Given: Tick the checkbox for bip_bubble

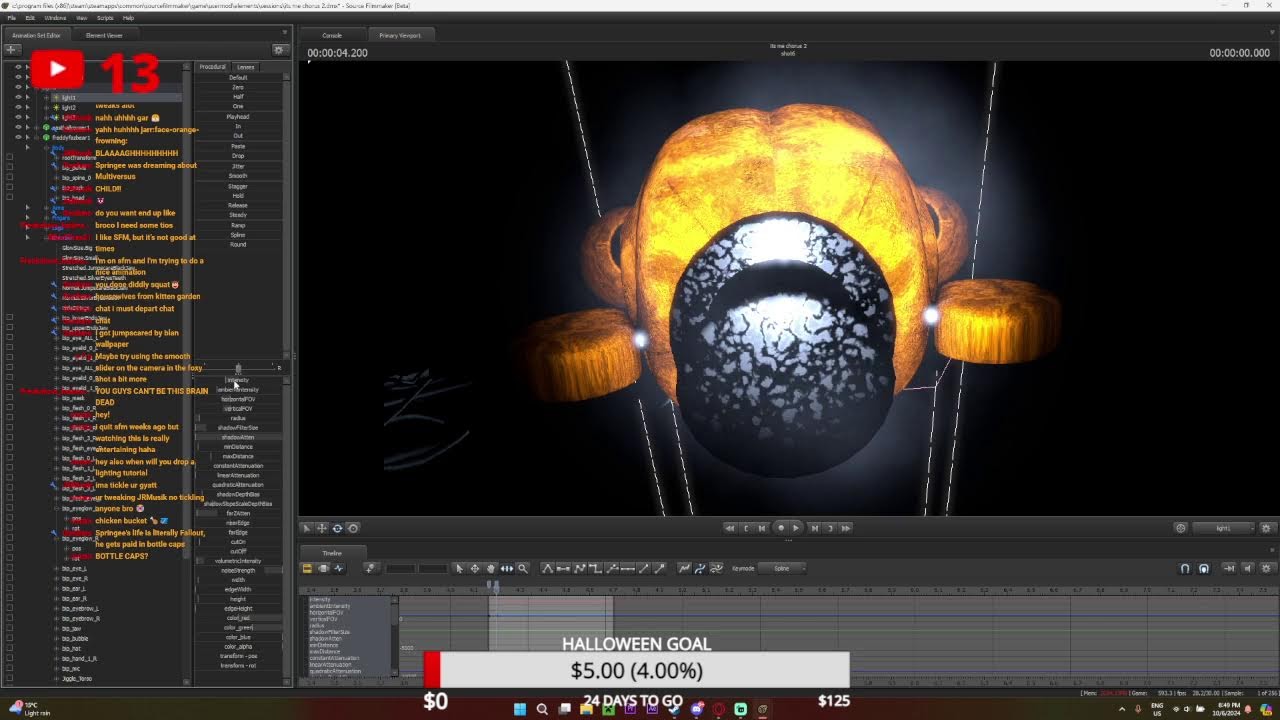Looking at the screenshot, I should 10,638.
